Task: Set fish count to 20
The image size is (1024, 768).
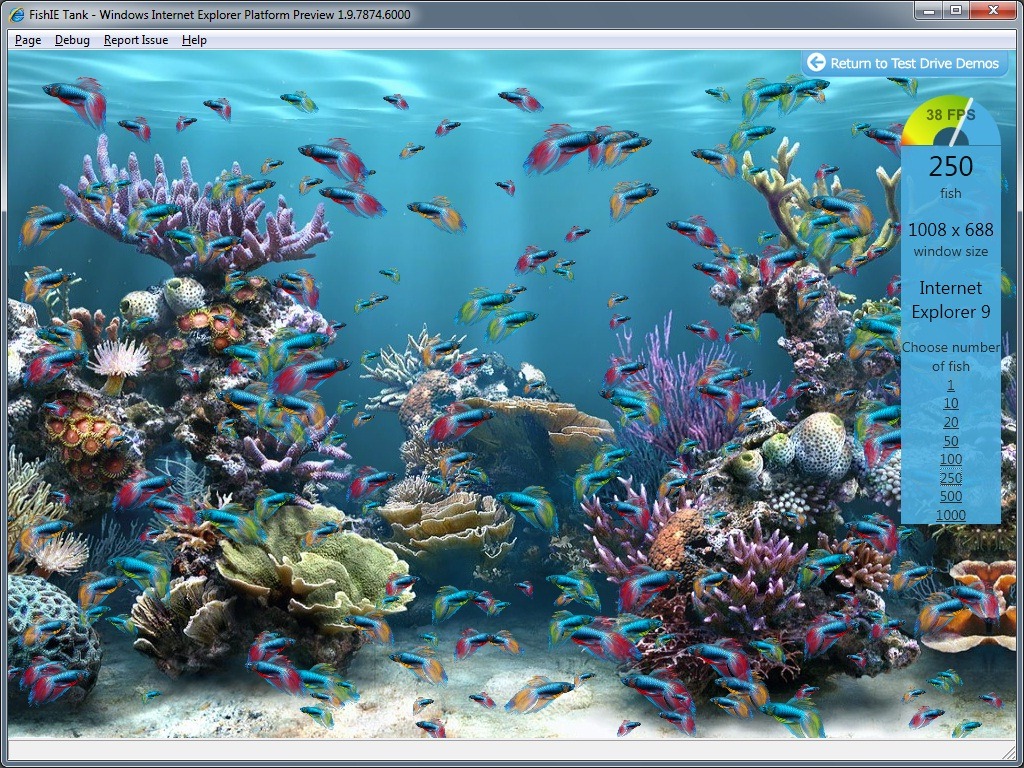Action: (950, 422)
